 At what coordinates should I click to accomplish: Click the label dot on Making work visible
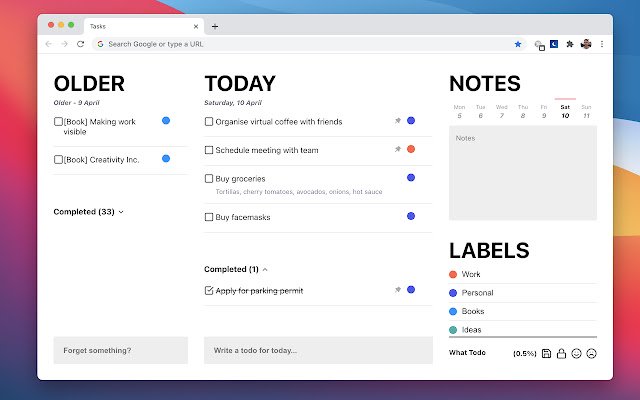pyautogui.click(x=166, y=120)
